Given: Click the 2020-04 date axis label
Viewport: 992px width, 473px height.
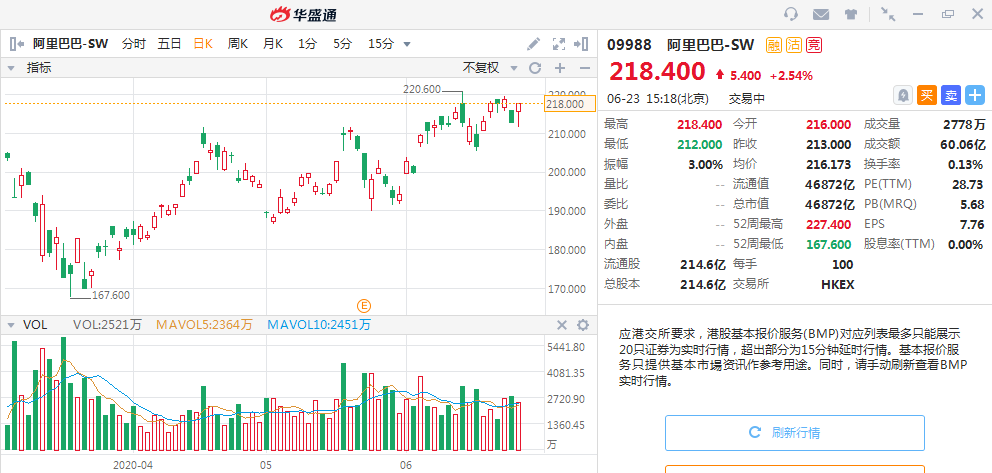Looking at the screenshot, I should 133,465.
